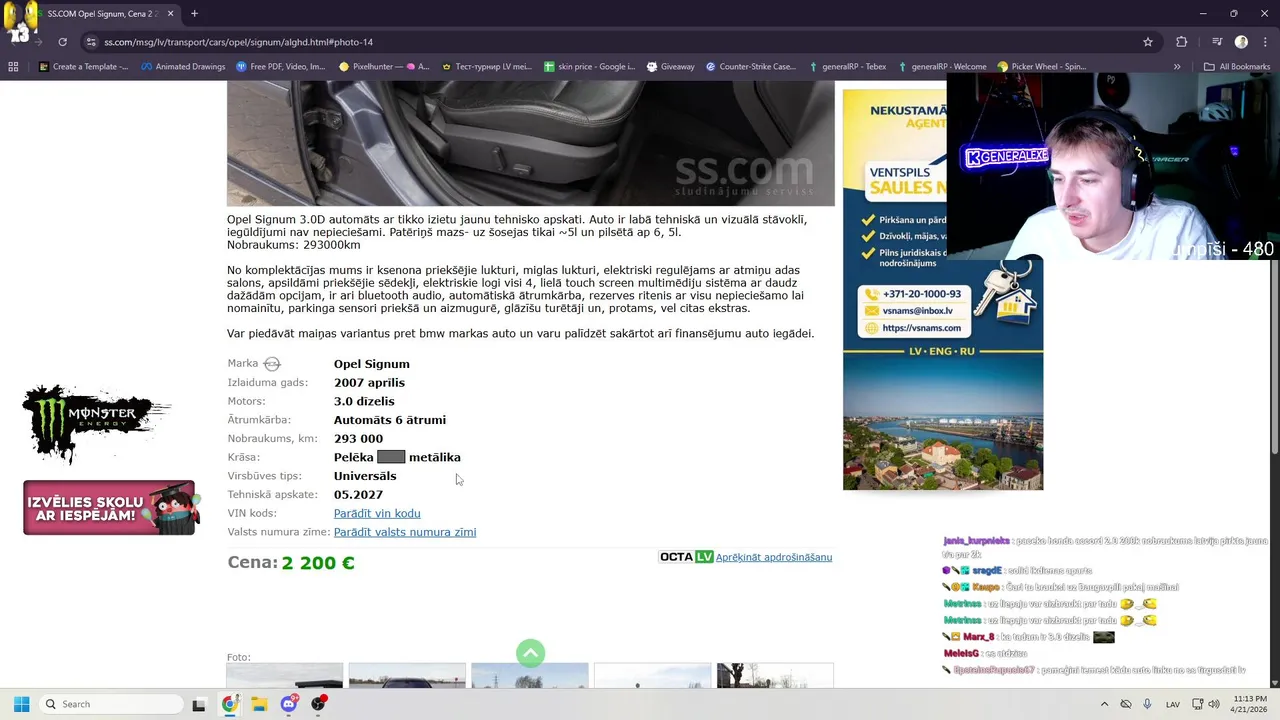Image resolution: width=1280 pixels, height=720 pixels.
Task: Open volume speaker icon in tray
Action: pyautogui.click(x=1213, y=704)
